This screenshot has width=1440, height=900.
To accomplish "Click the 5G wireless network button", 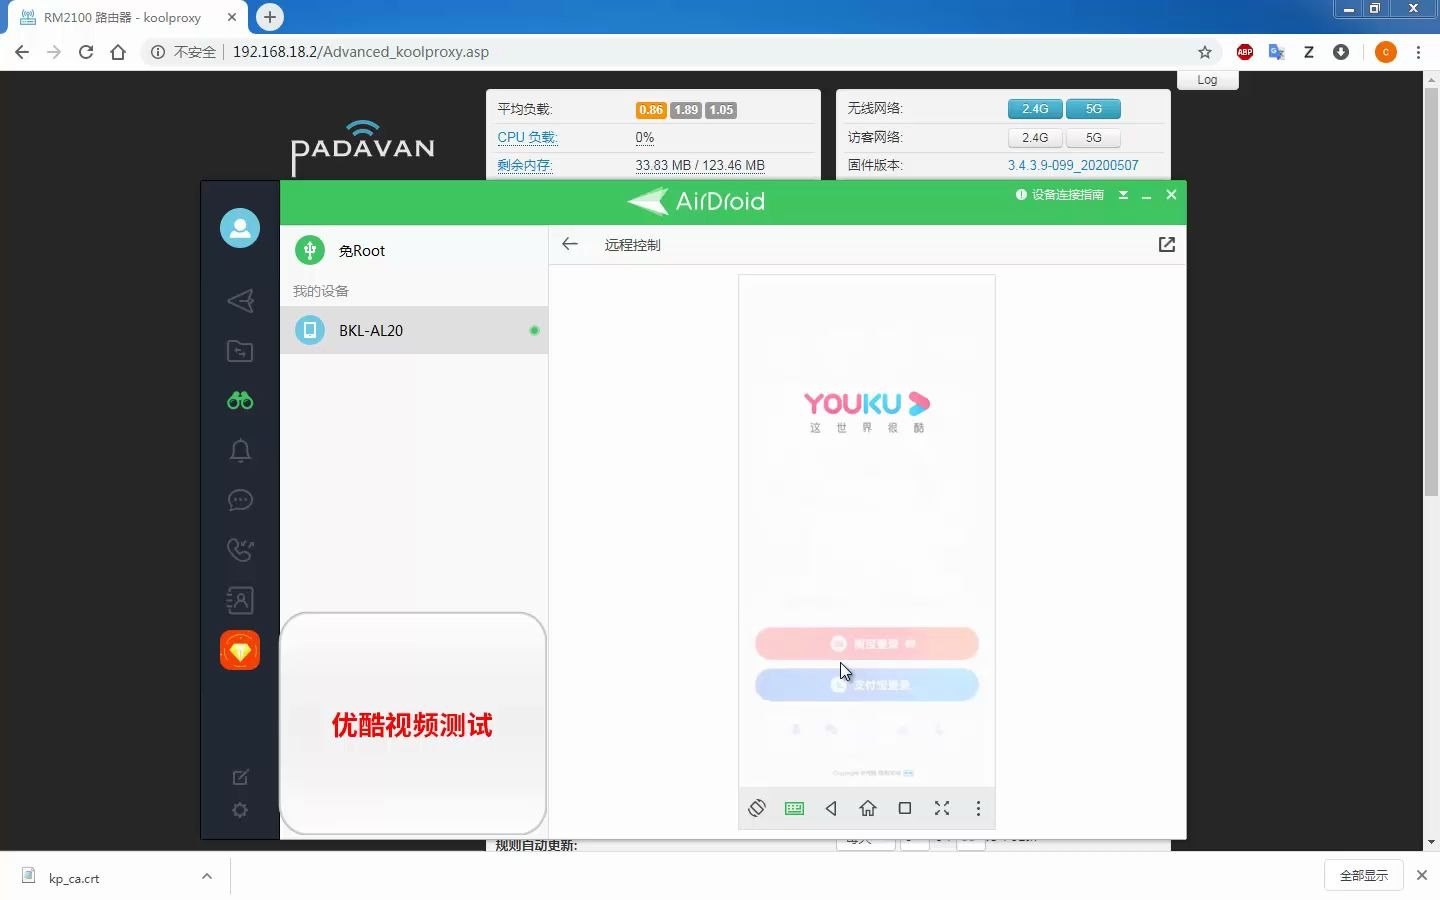I will pyautogui.click(x=1094, y=109).
